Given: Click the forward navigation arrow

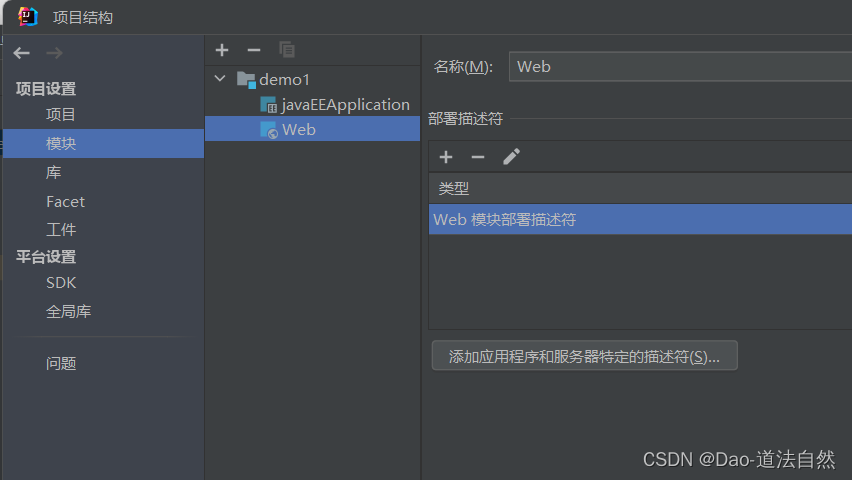Looking at the screenshot, I should (x=54, y=53).
